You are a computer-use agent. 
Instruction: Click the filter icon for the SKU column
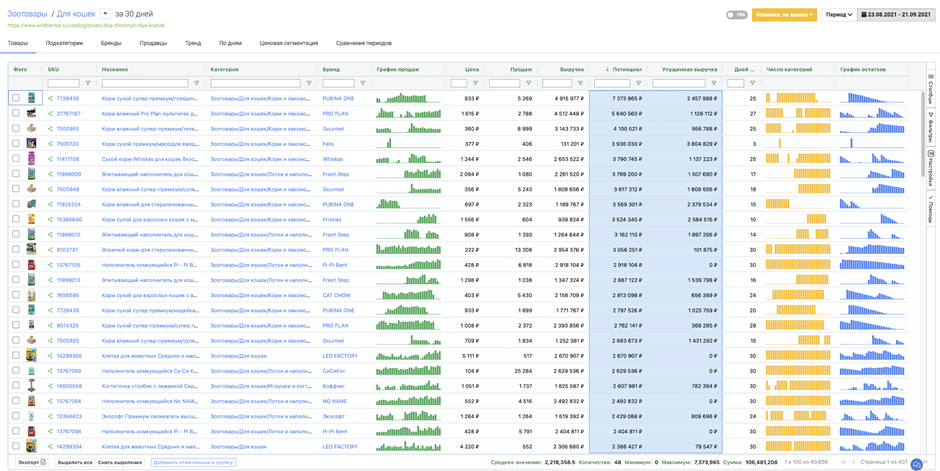point(88,84)
